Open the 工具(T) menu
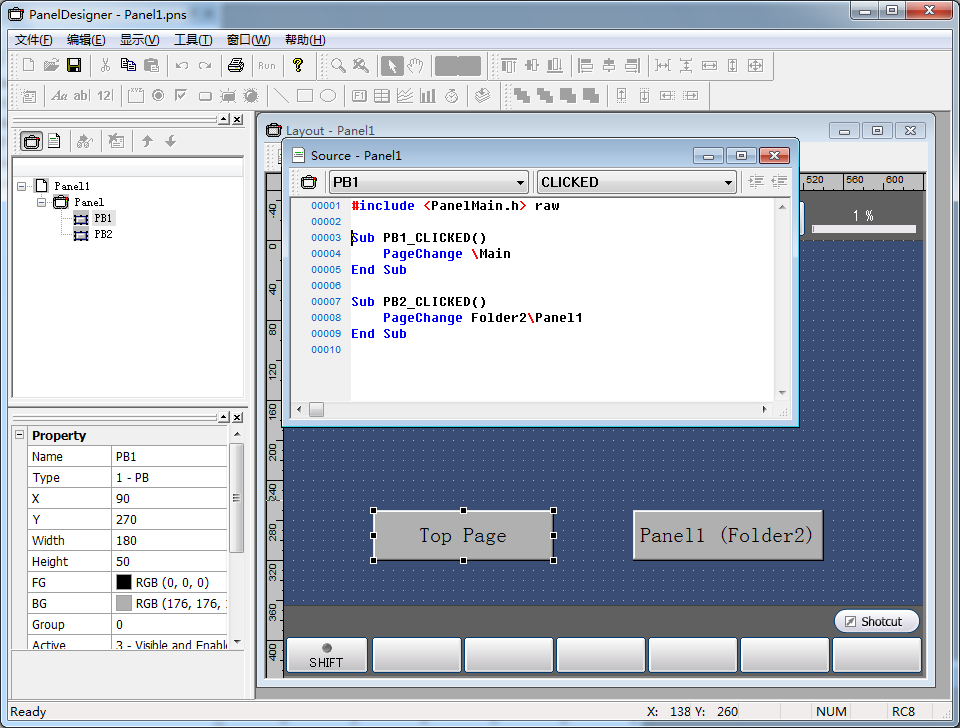The image size is (960, 728). coord(192,40)
